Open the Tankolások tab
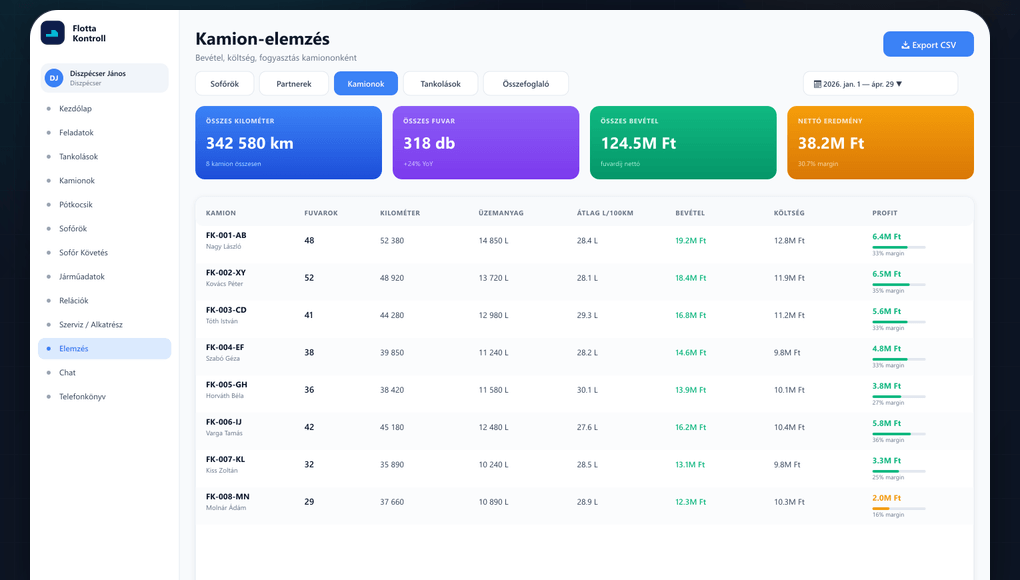This screenshot has height=580, width=1020. pyautogui.click(x=440, y=84)
